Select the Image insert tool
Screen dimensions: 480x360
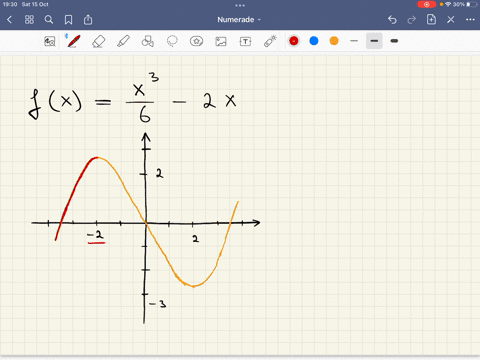click(221, 41)
